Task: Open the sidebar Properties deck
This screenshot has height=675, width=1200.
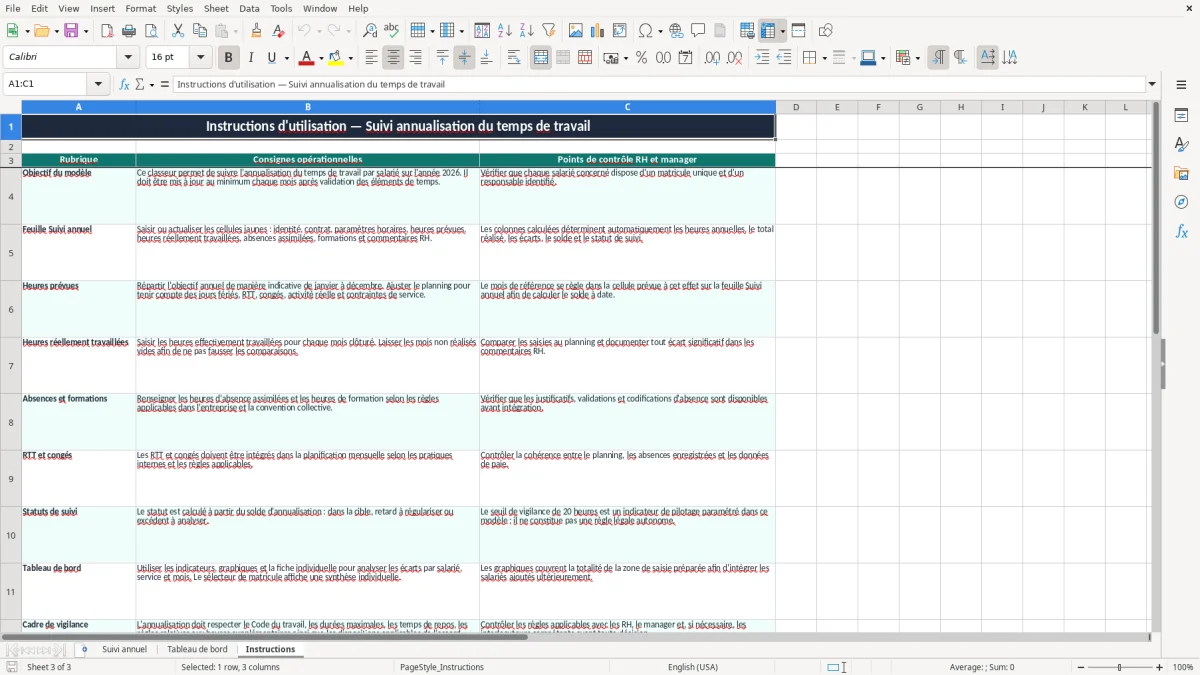Action: [x=1181, y=116]
